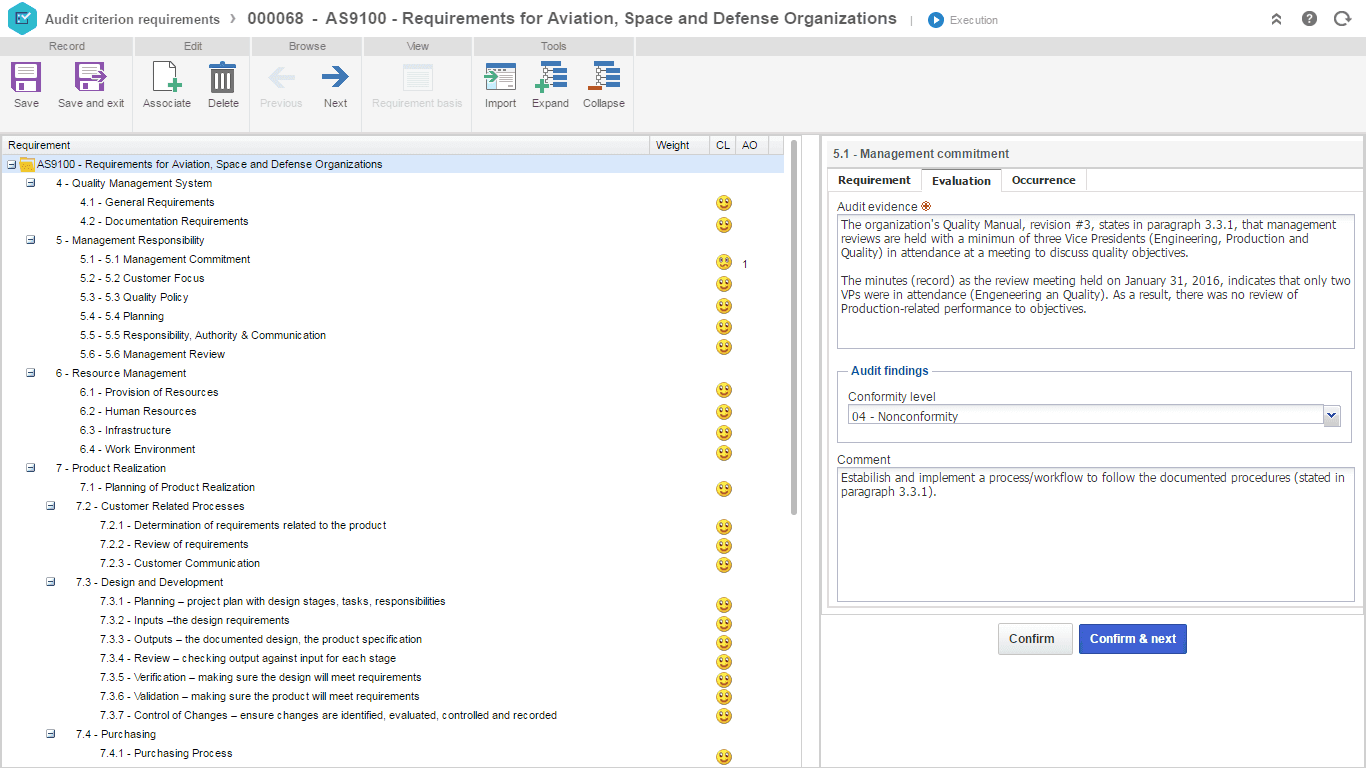Collapse the 7.4 - Purchasing node
Viewport: 1366px width, 768px height.
(x=50, y=734)
